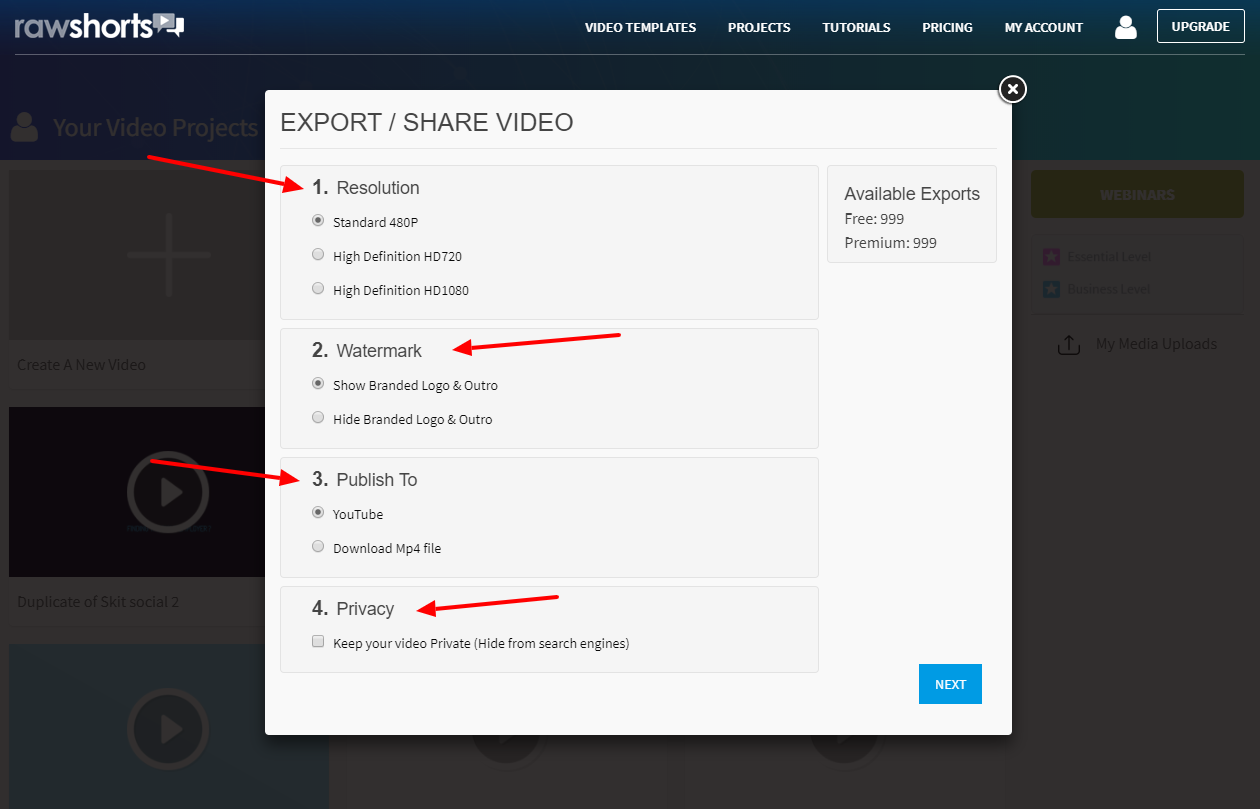
Task: Click the Export / Share Video title
Action: click(427, 123)
